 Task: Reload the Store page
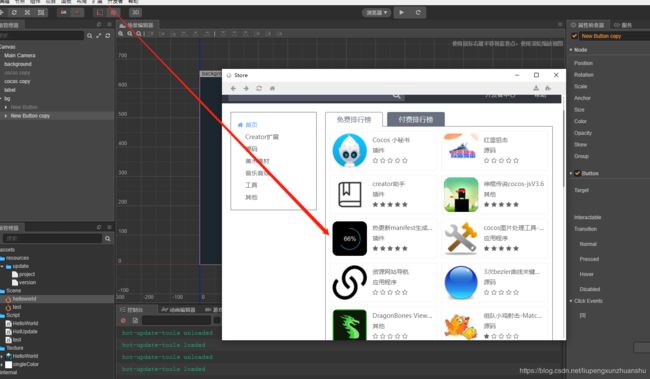tap(259, 88)
